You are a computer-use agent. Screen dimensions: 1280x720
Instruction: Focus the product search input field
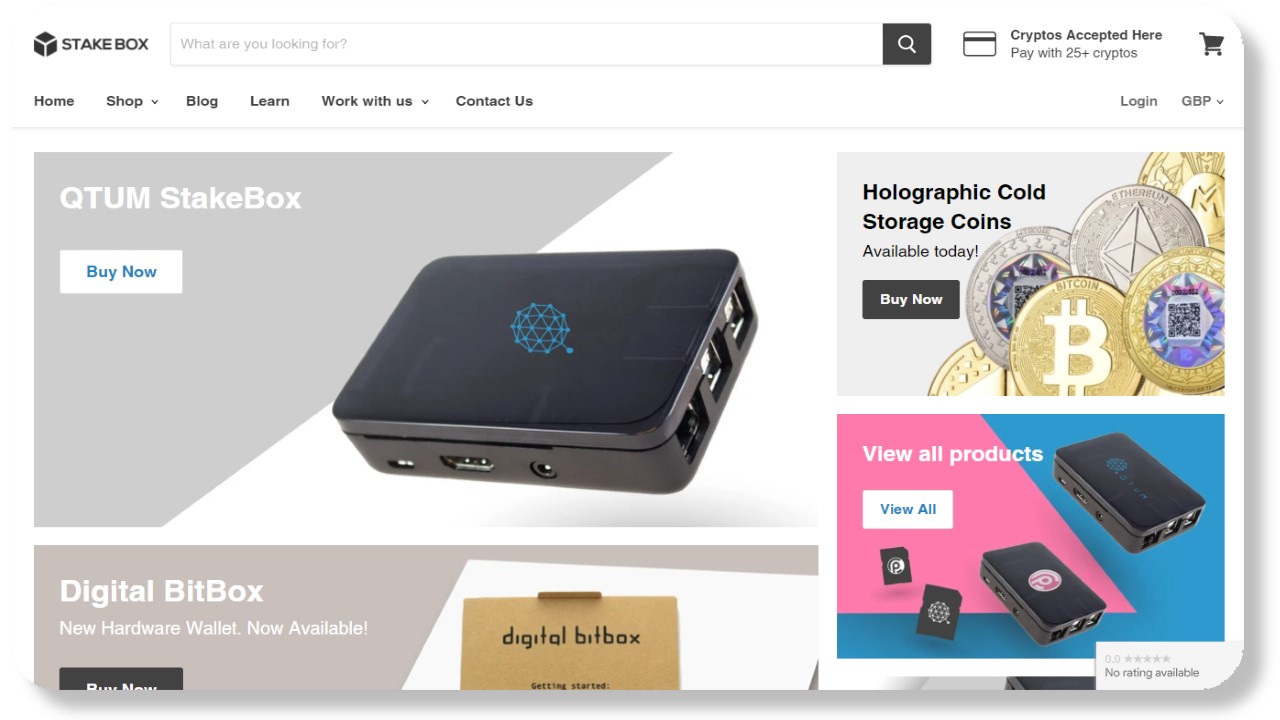[x=527, y=44]
